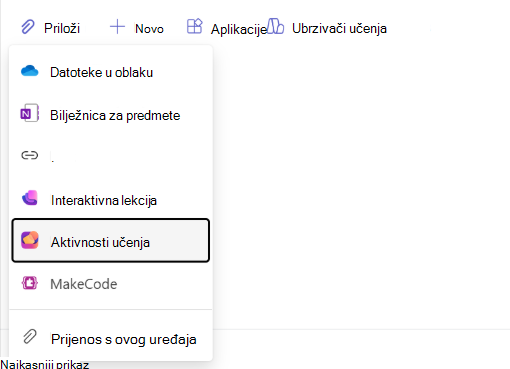Image resolution: width=510 pixels, height=369 pixels.
Task: Open Ubrzivači učenja
Action: [339, 29]
